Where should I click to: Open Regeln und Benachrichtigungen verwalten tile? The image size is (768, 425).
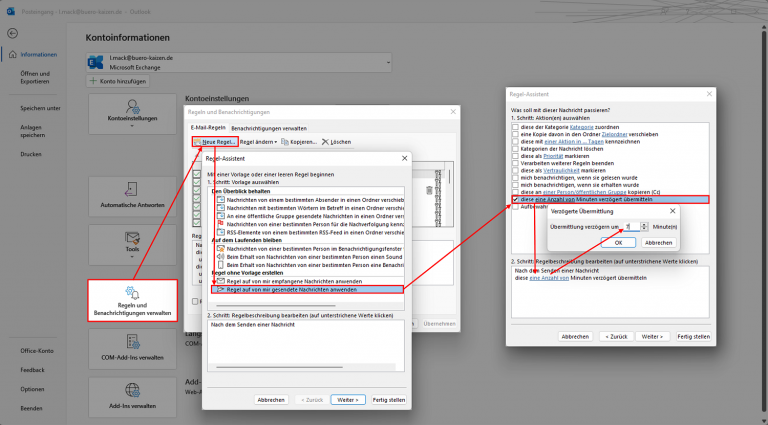click(133, 298)
